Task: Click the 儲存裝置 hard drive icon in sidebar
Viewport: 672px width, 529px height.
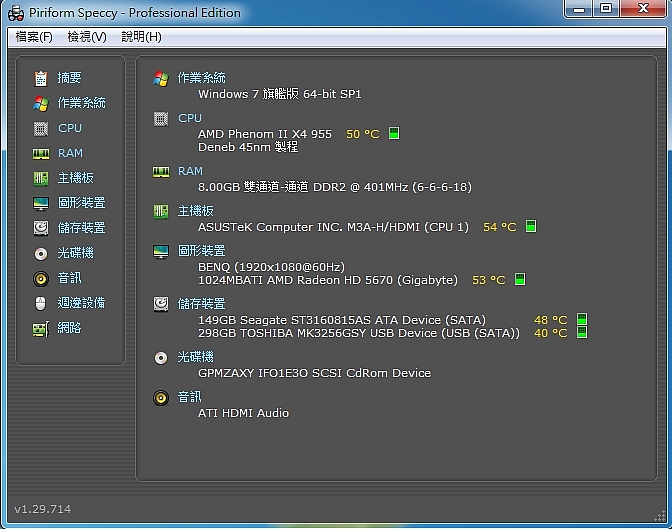Action: [x=41, y=228]
